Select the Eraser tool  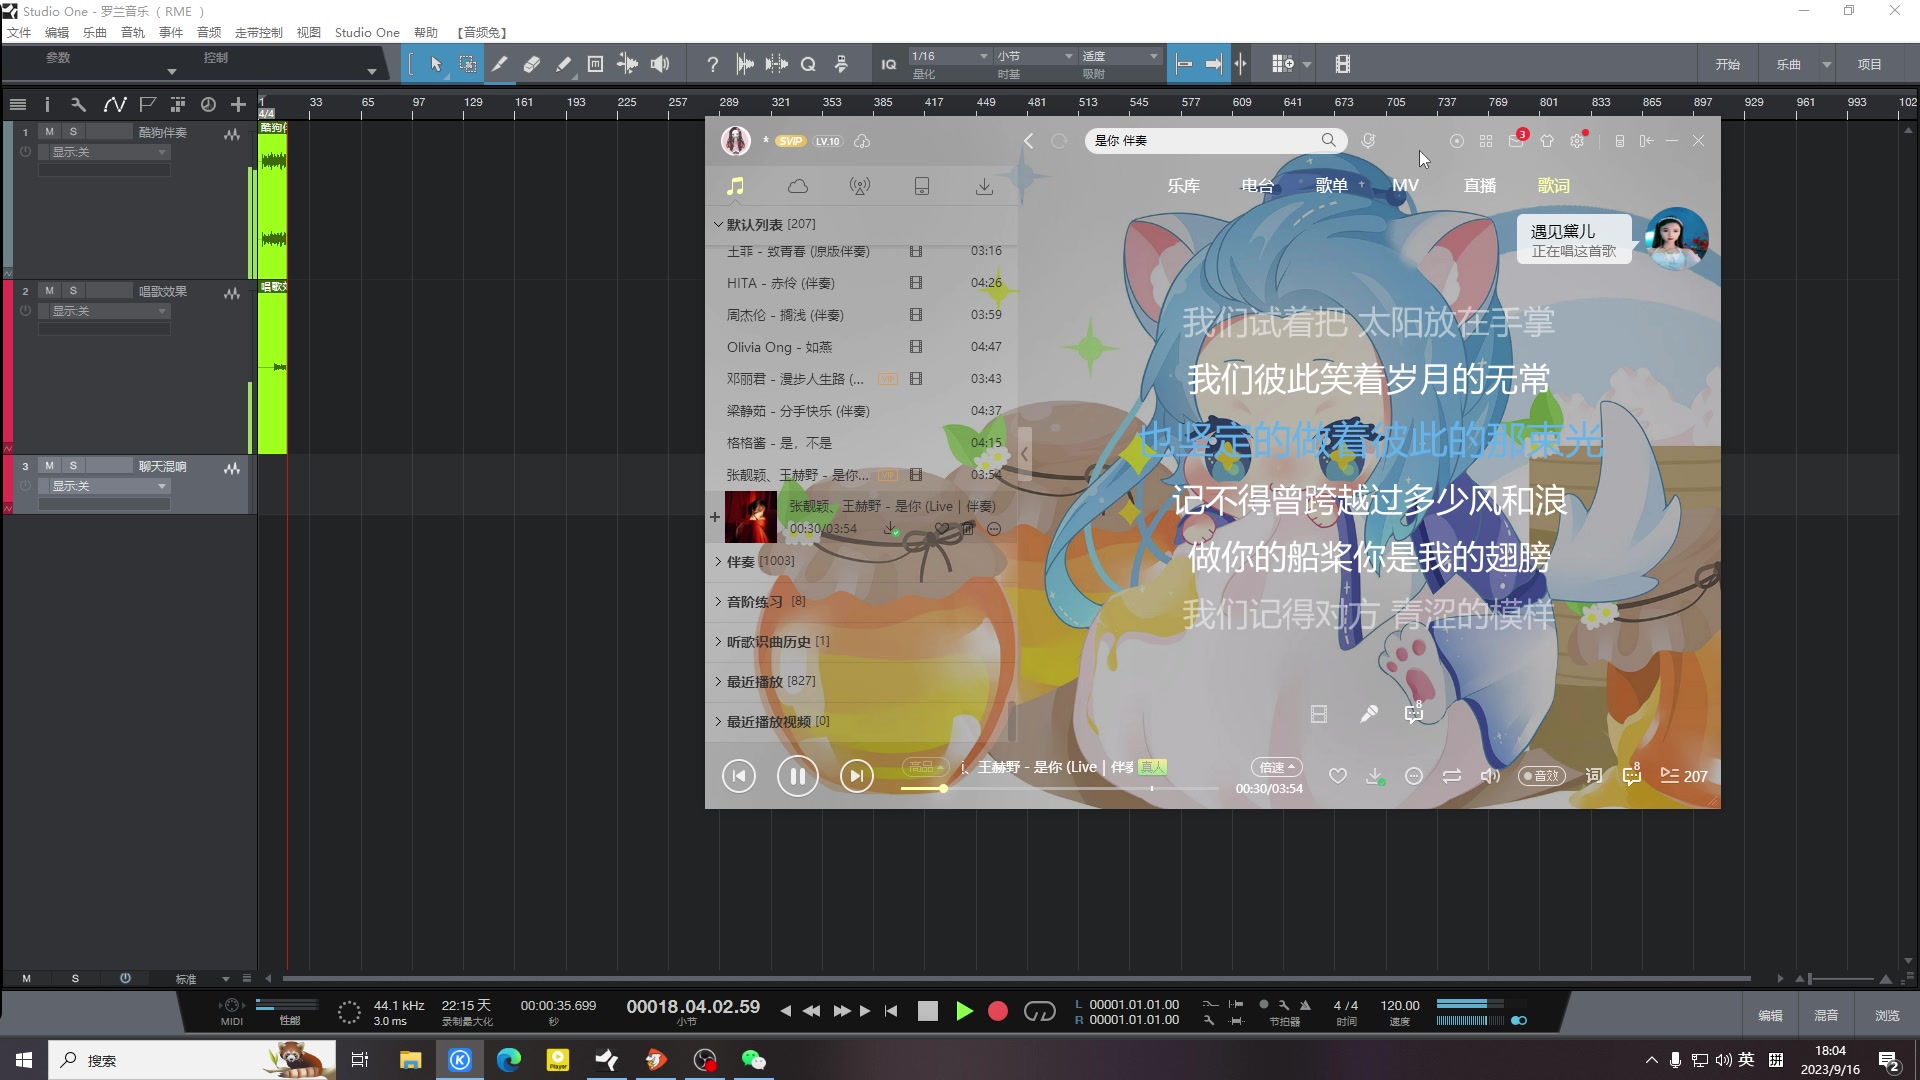[532, 64]
